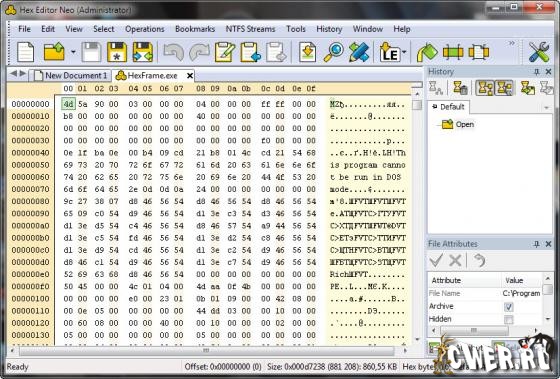Open the NTFS Streams menu
The image size is (560, 379).
tap(250, 29)
